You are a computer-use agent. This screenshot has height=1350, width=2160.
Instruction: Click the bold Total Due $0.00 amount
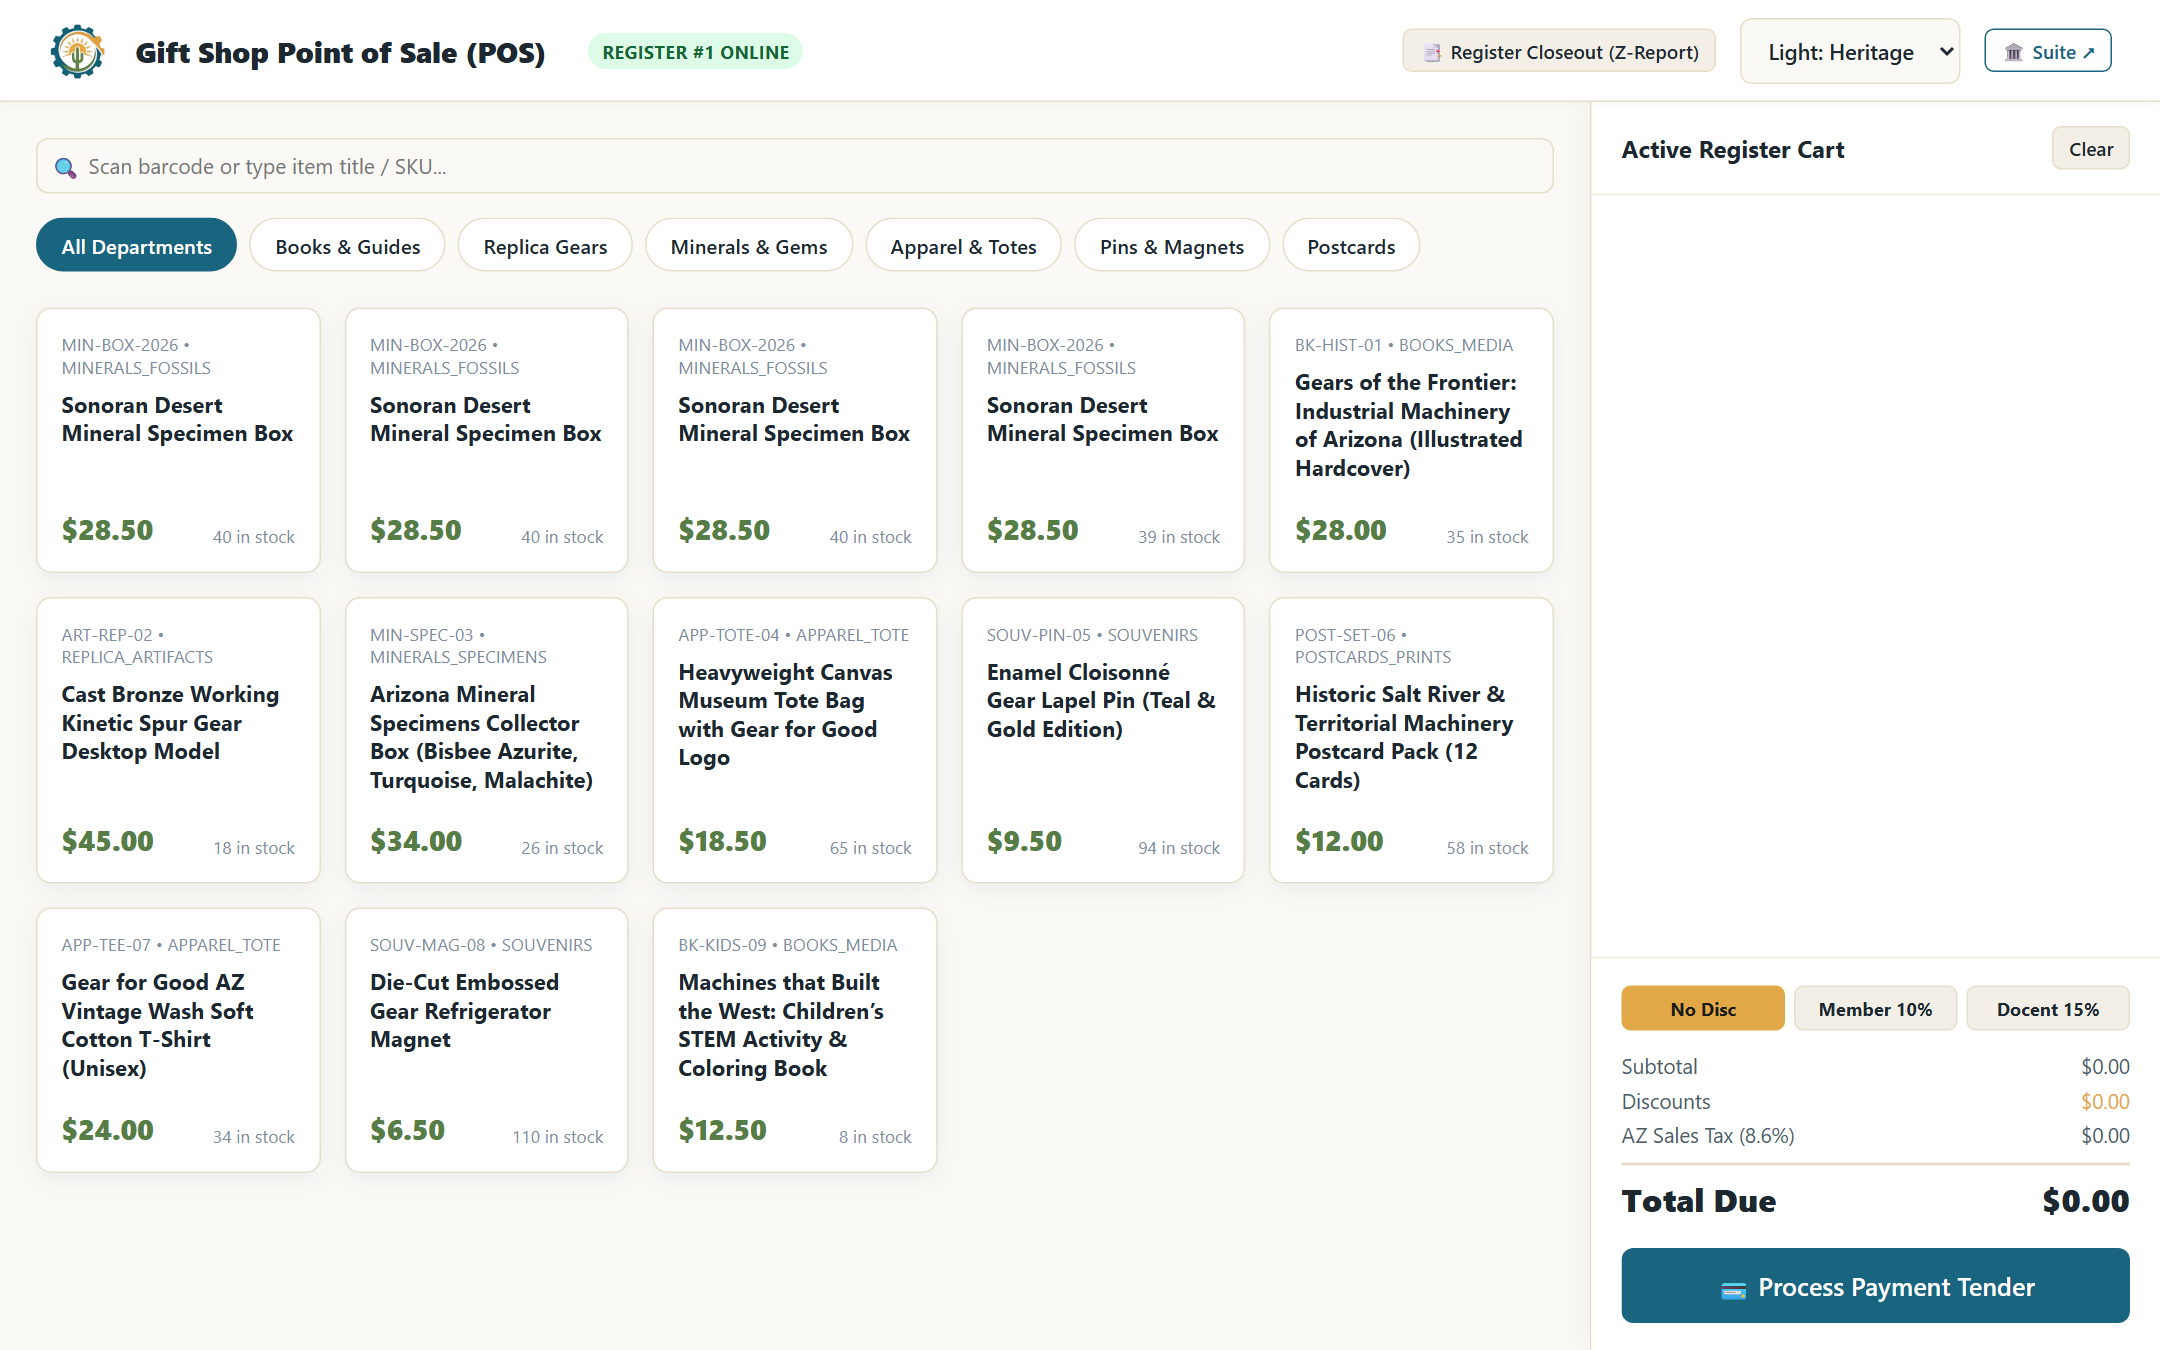pyautogui.click(x=2086, y=1200)
